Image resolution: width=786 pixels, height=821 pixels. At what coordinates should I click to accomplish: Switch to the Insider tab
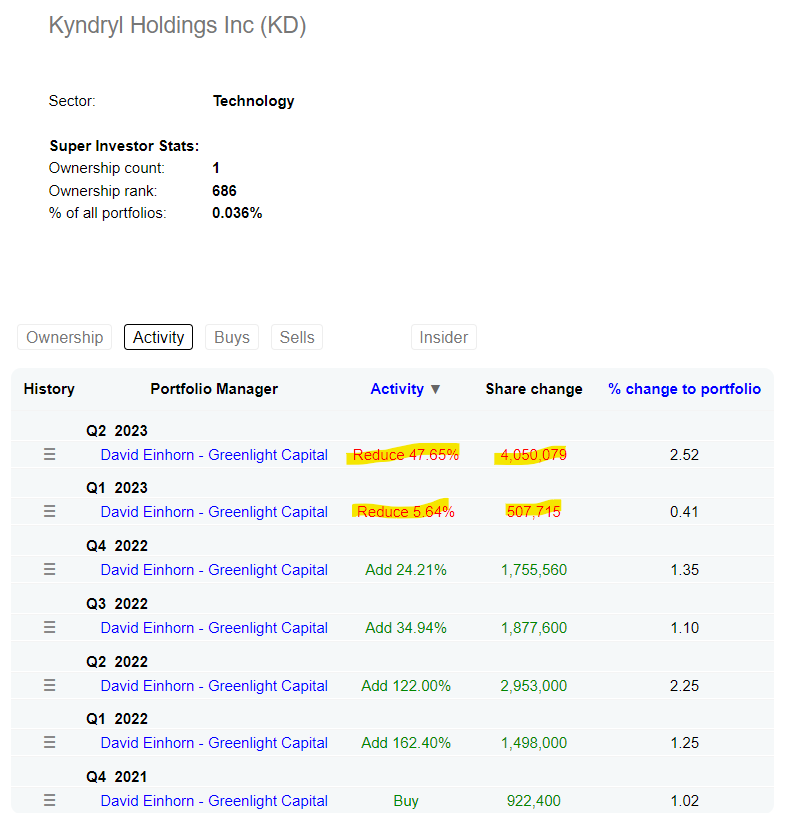[x=444, y=337]
